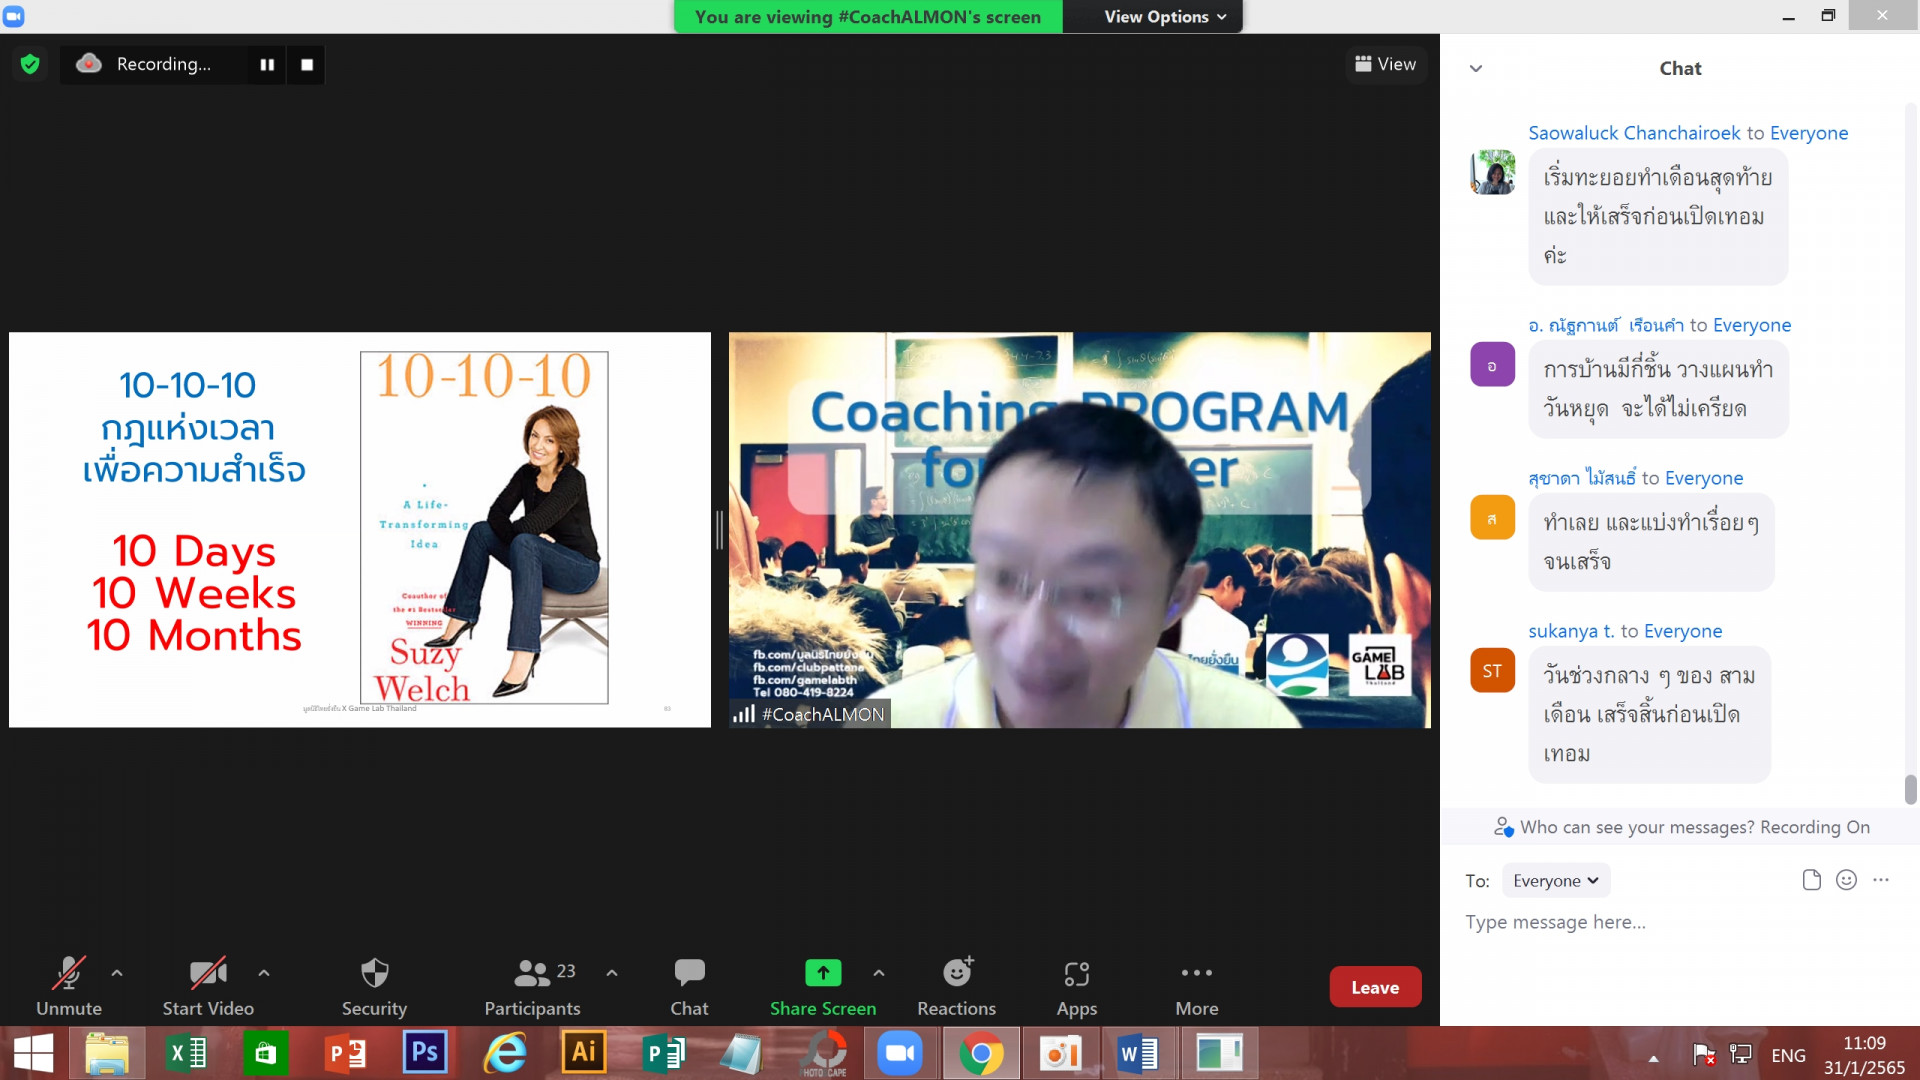
Task: Switch to the Zoom taskbar icon
Action: click(900, 1053)
